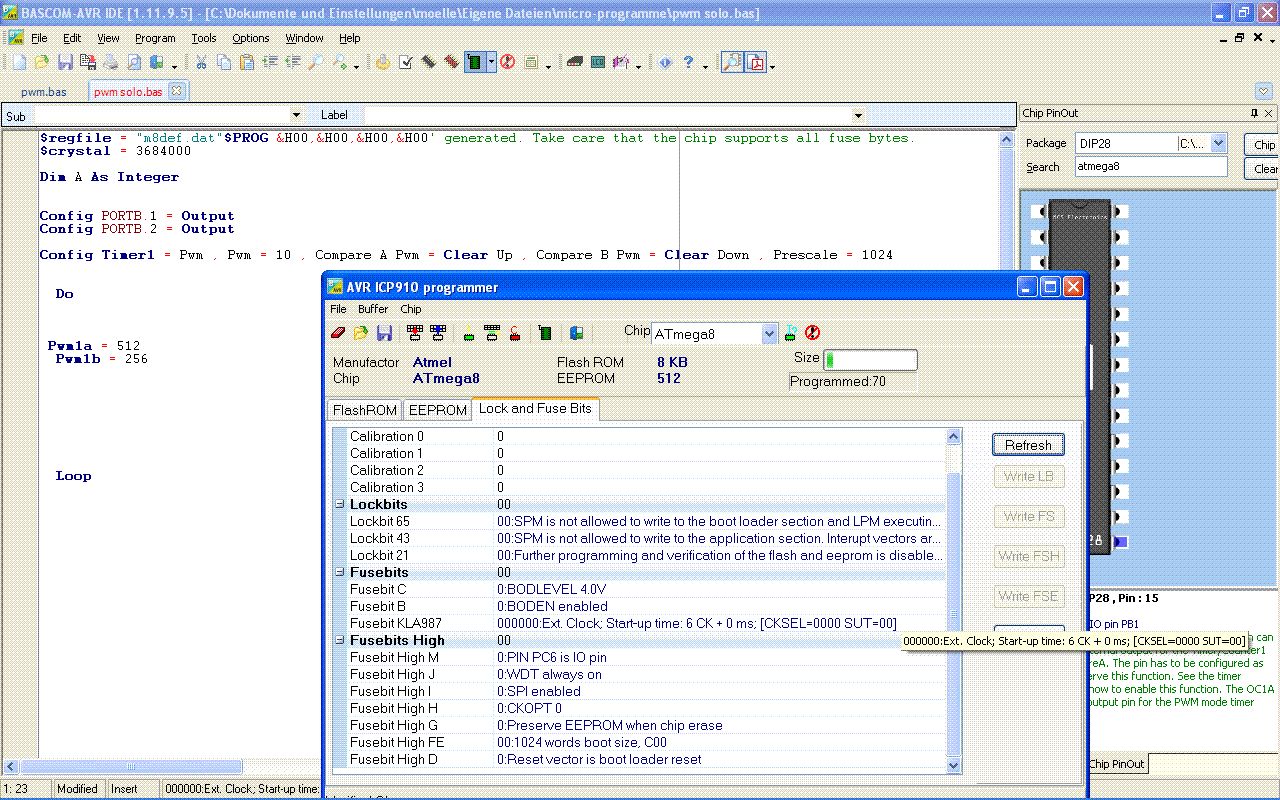The height and width of the screenshot is (800, 1280).
Task: Open the Sub procedure dropdown
Action: [x=294, y=116]
